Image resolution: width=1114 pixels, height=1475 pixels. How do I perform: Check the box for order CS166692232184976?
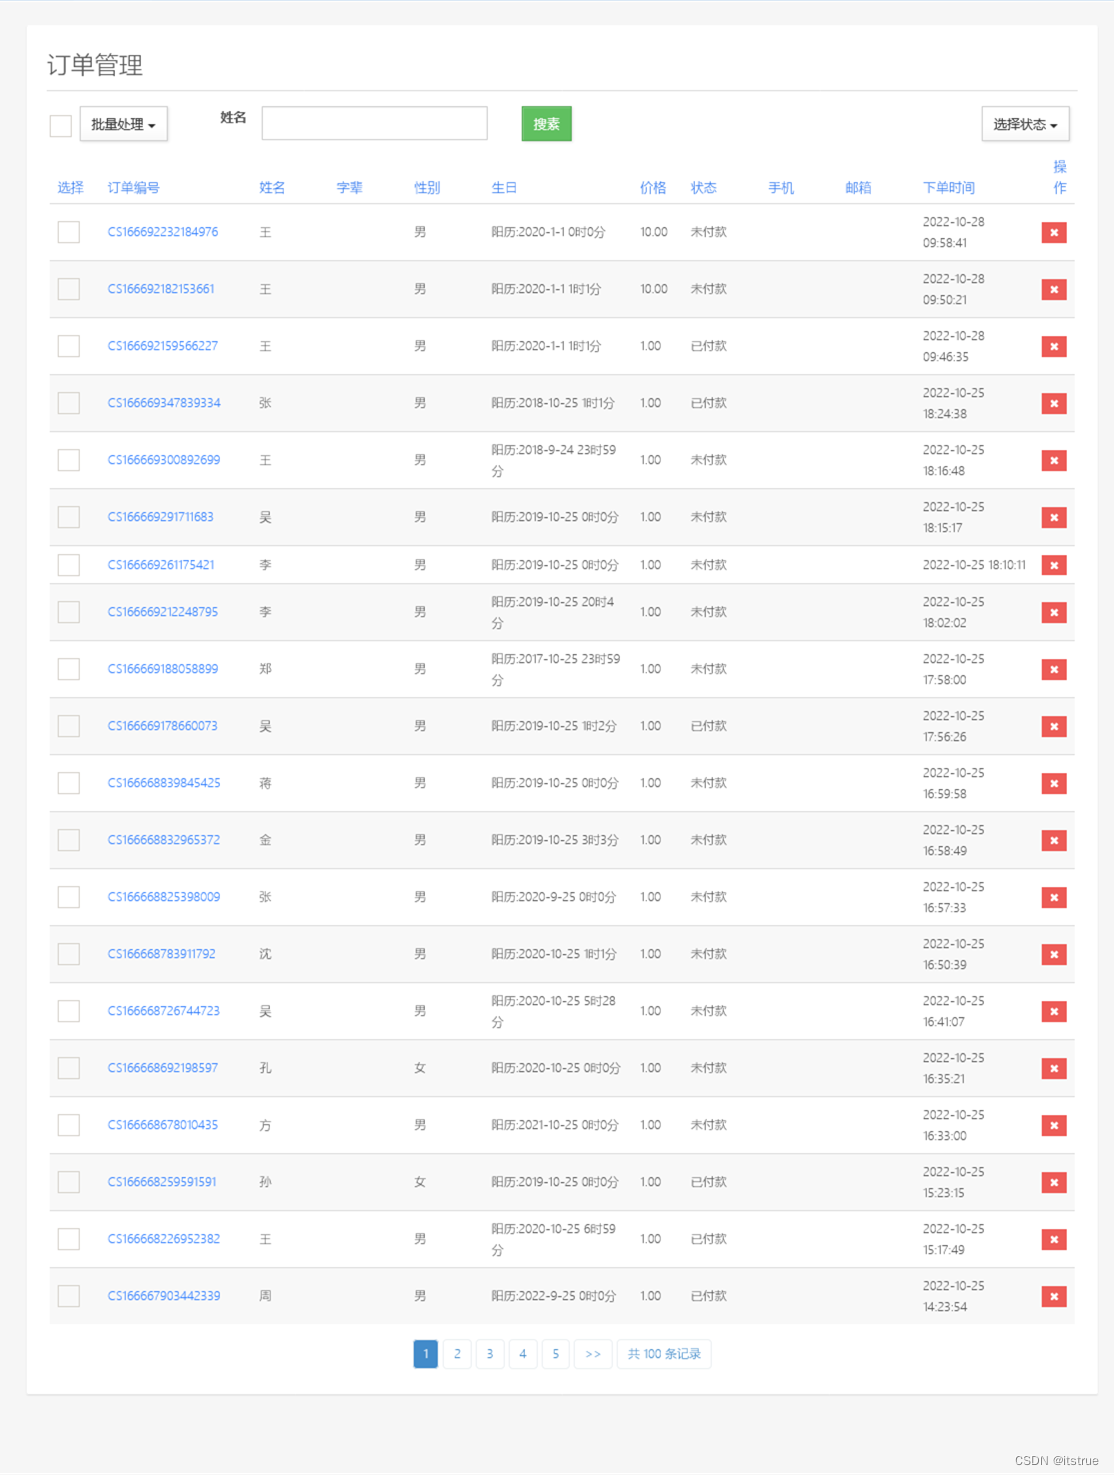tap(69, 232)
